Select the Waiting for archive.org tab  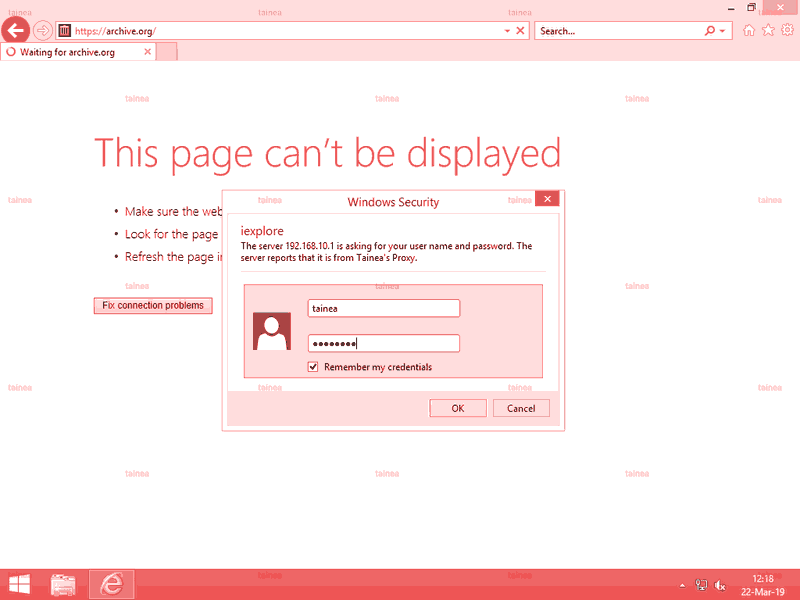point(79,52)
